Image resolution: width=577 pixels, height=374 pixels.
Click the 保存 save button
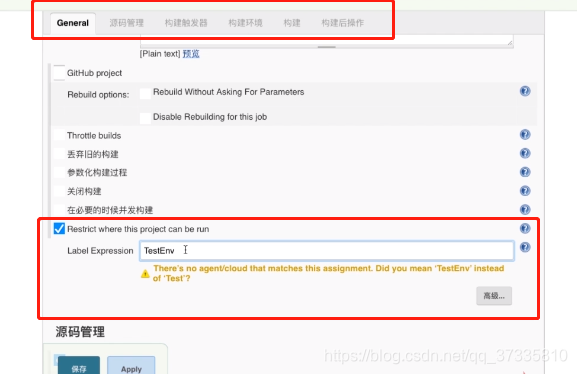pyautogui.click(x=79, y=366)
